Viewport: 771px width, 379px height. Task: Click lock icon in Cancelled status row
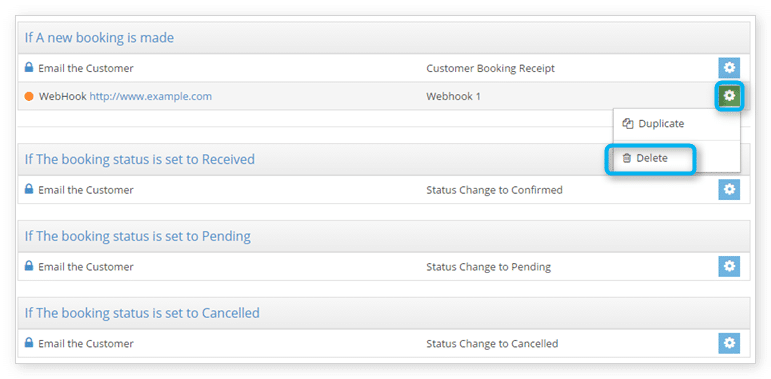29,343
